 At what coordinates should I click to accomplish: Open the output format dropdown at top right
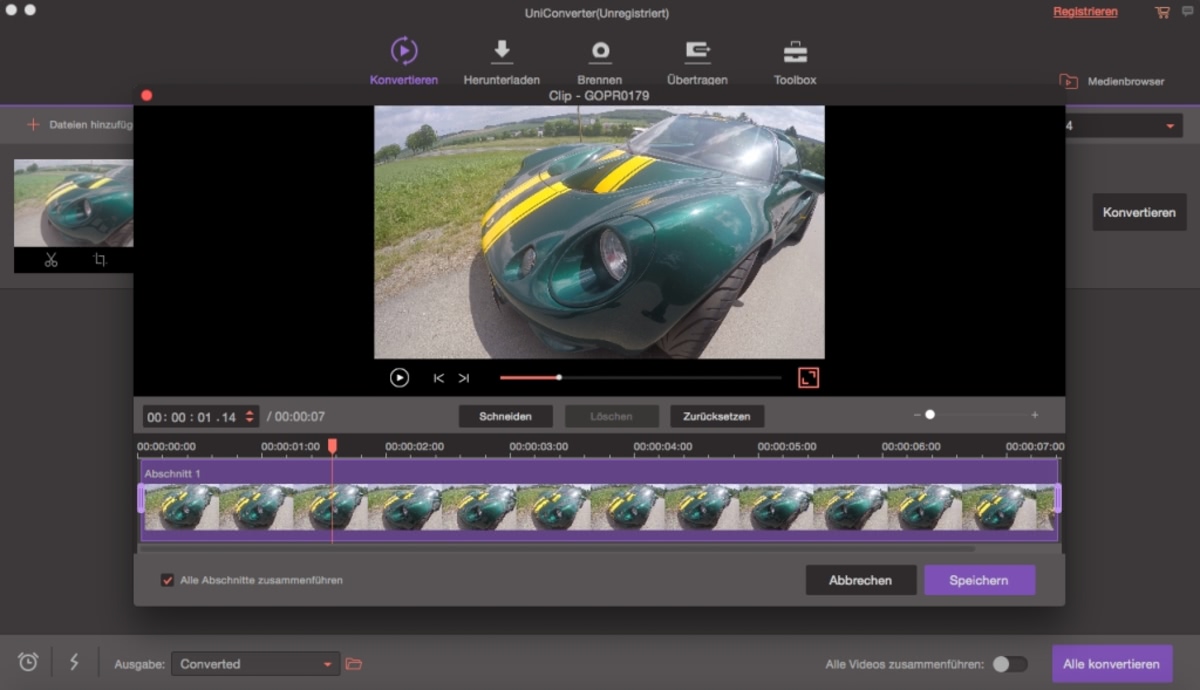tap(1169, 126)
